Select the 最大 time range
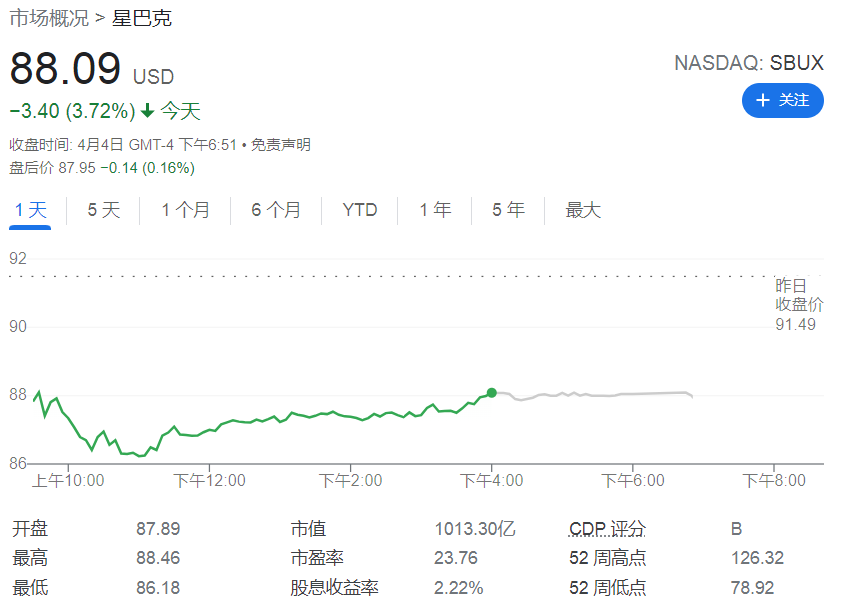 pos(583,210)
